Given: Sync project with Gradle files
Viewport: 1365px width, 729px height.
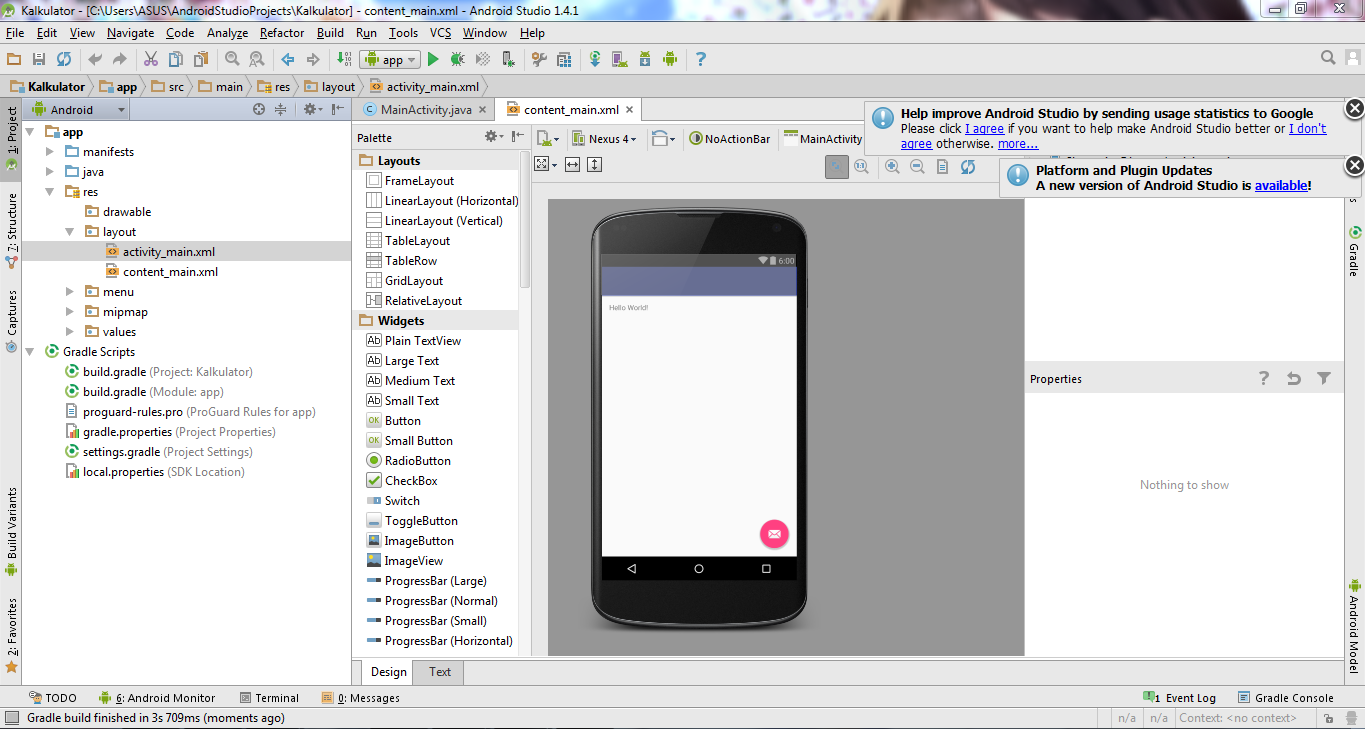Looking at the screenshot, I should tap(595, 59).
